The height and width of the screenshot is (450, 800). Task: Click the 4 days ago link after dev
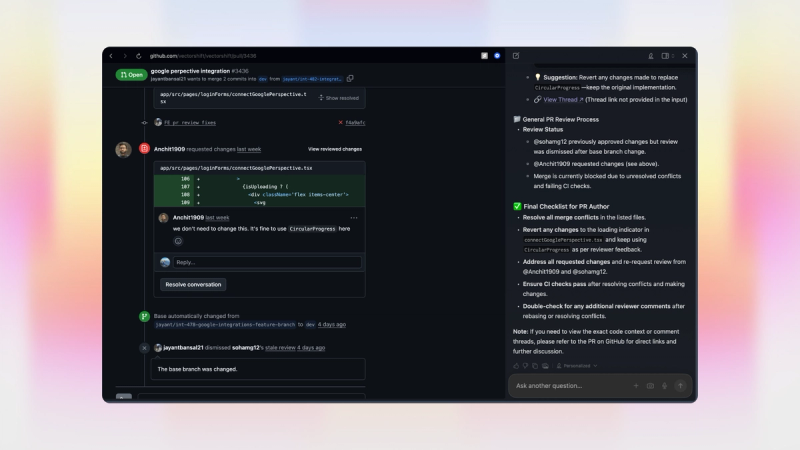click(x=332, y=324)
